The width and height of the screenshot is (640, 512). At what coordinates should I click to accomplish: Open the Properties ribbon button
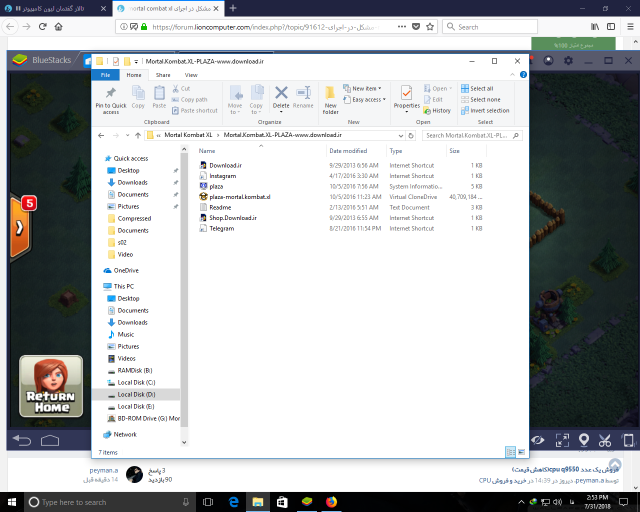[407, 98]
